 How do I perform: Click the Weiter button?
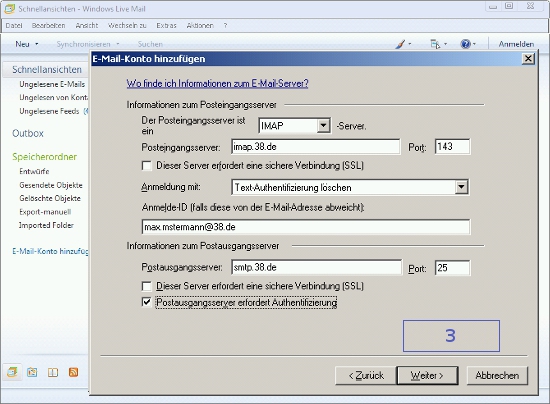tap(427, 376)
